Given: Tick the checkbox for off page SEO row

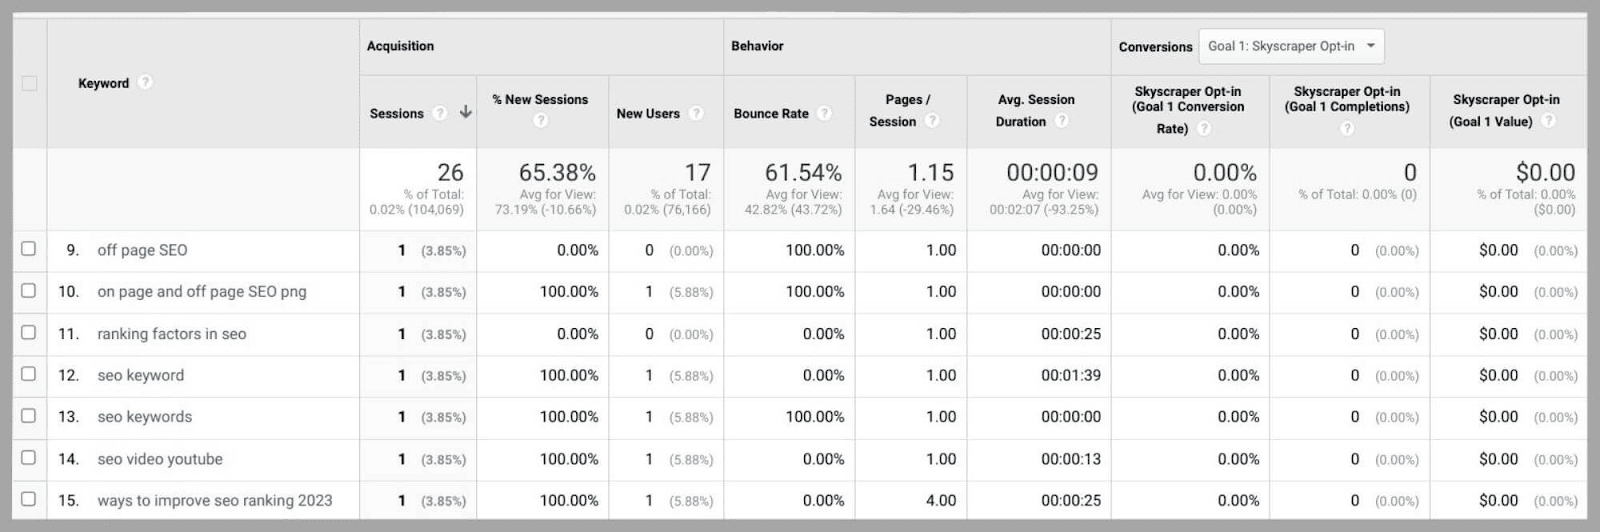Looking at the screenshot, I should (x=29, y=249).
